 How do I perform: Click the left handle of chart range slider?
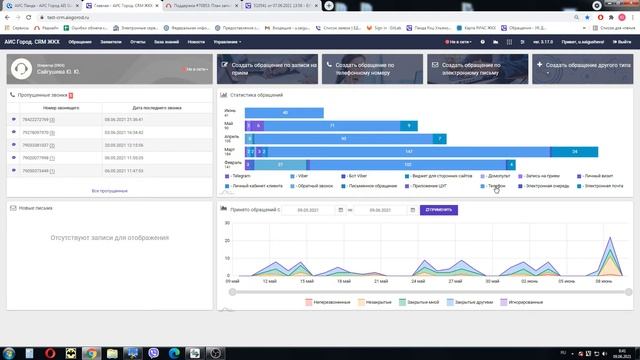233,292
